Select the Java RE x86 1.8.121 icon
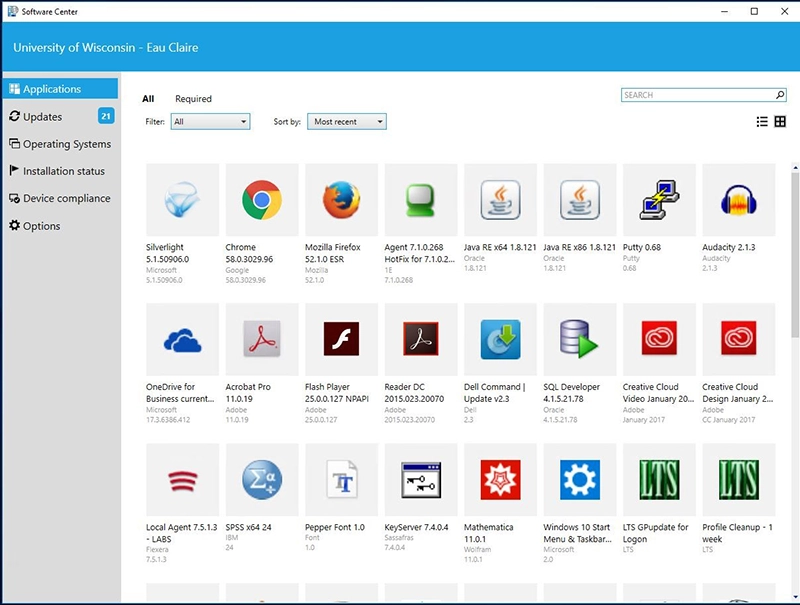Image resolution: width=800 pixels, height=605 pixels. tap(580, 199)
